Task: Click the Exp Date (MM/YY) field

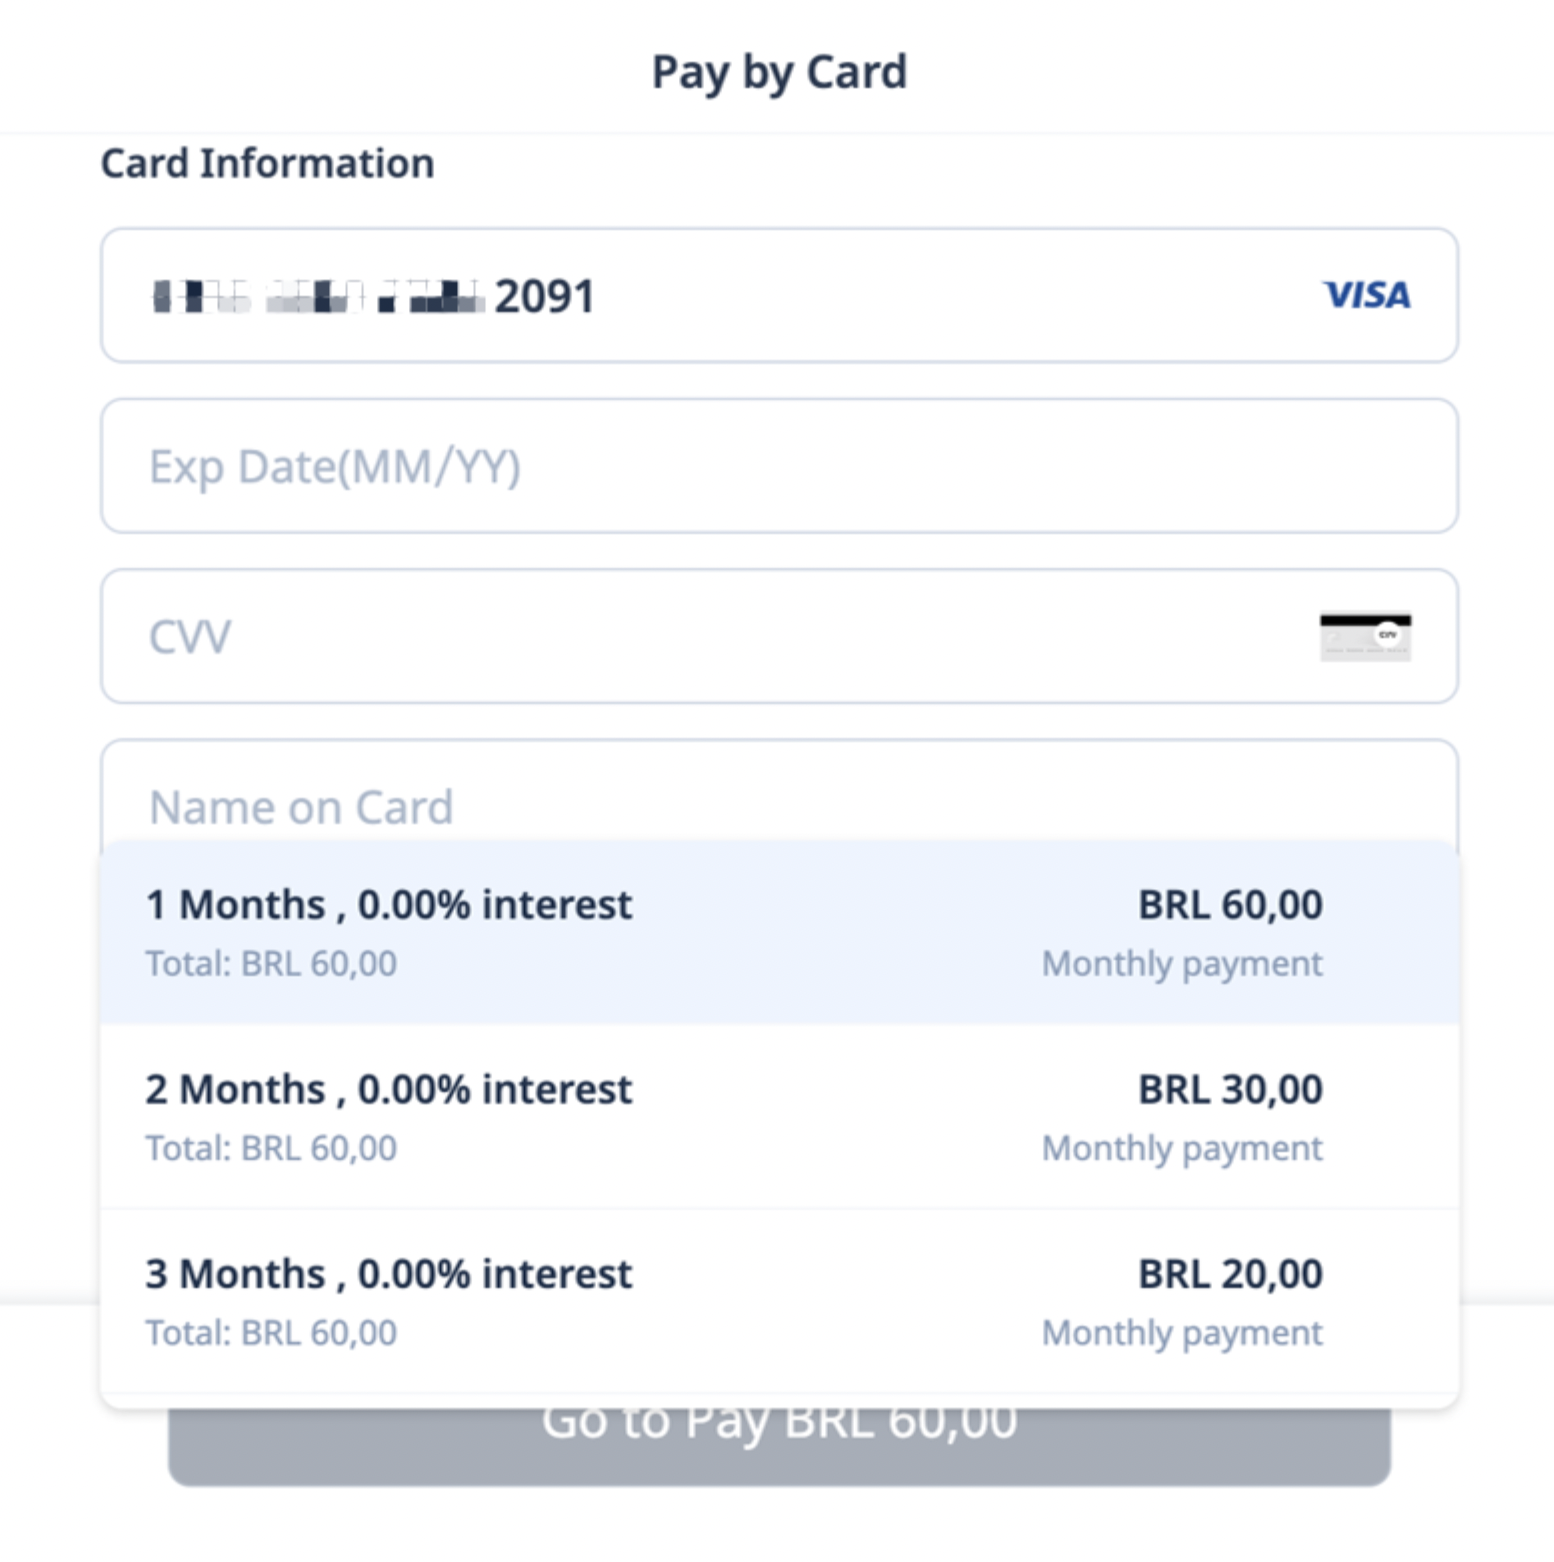Action: pyautogui.click(x=778, y=466)
